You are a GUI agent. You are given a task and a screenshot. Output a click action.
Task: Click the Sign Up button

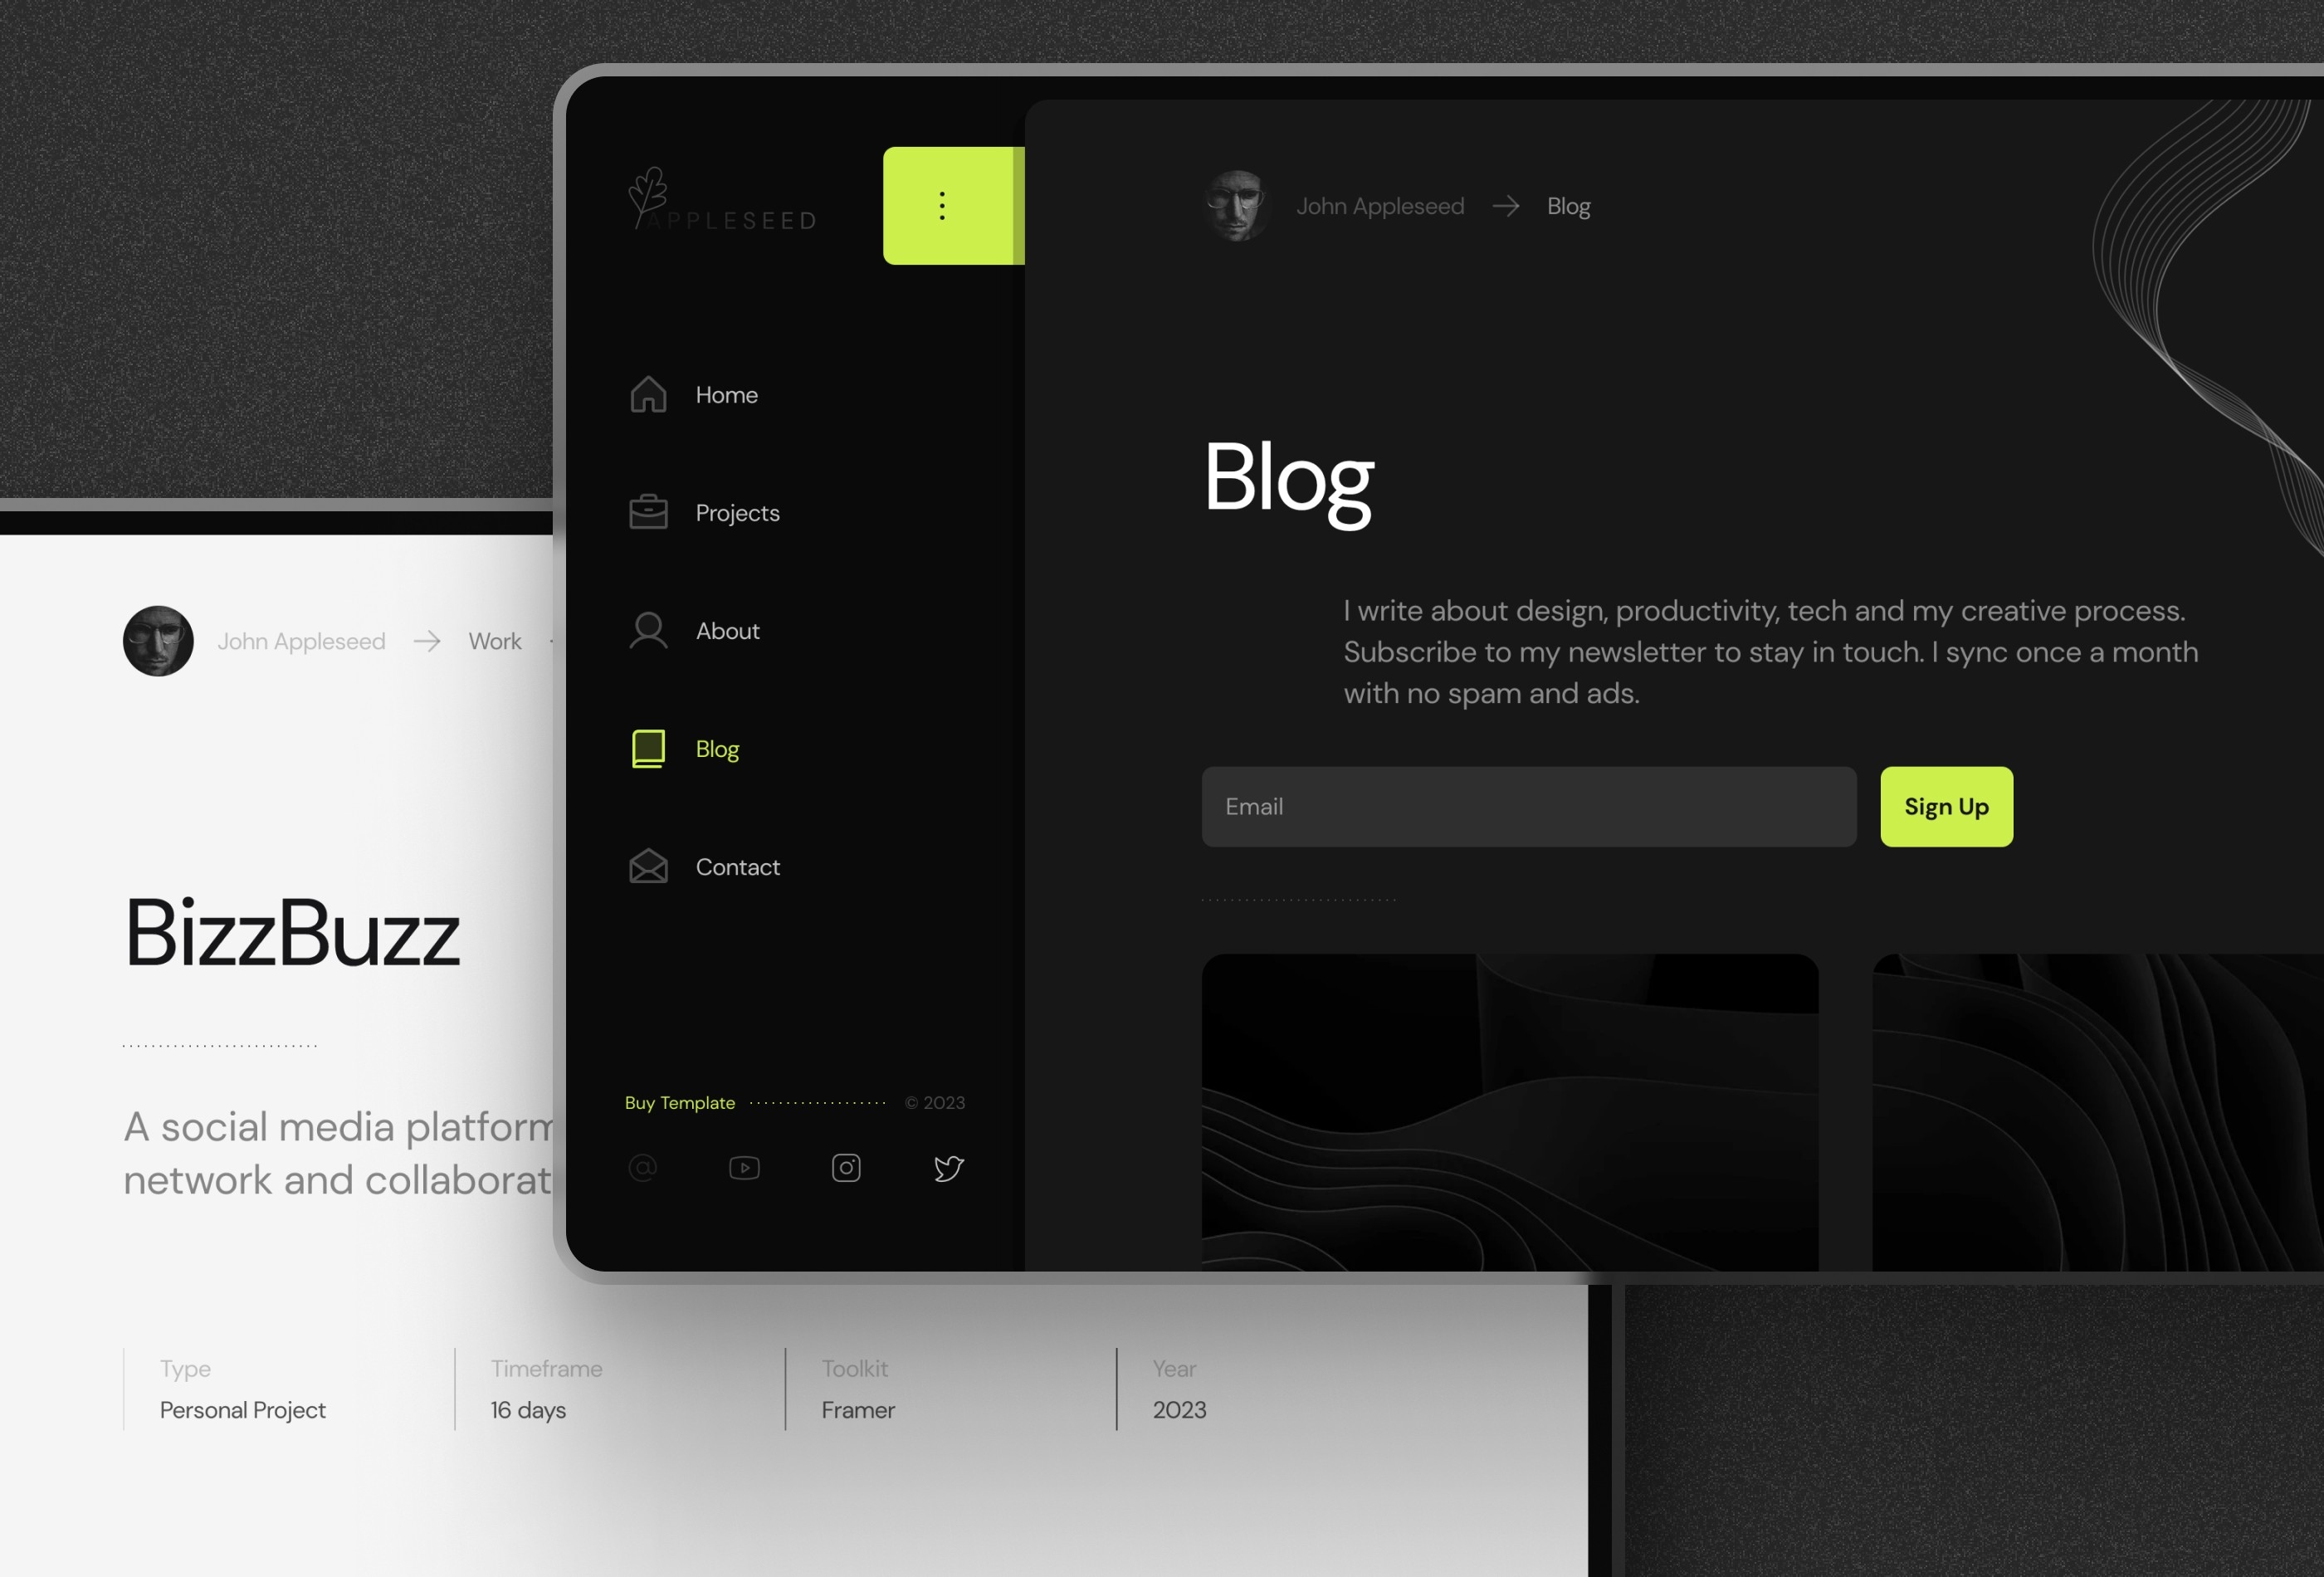(x=1947, y=806)
